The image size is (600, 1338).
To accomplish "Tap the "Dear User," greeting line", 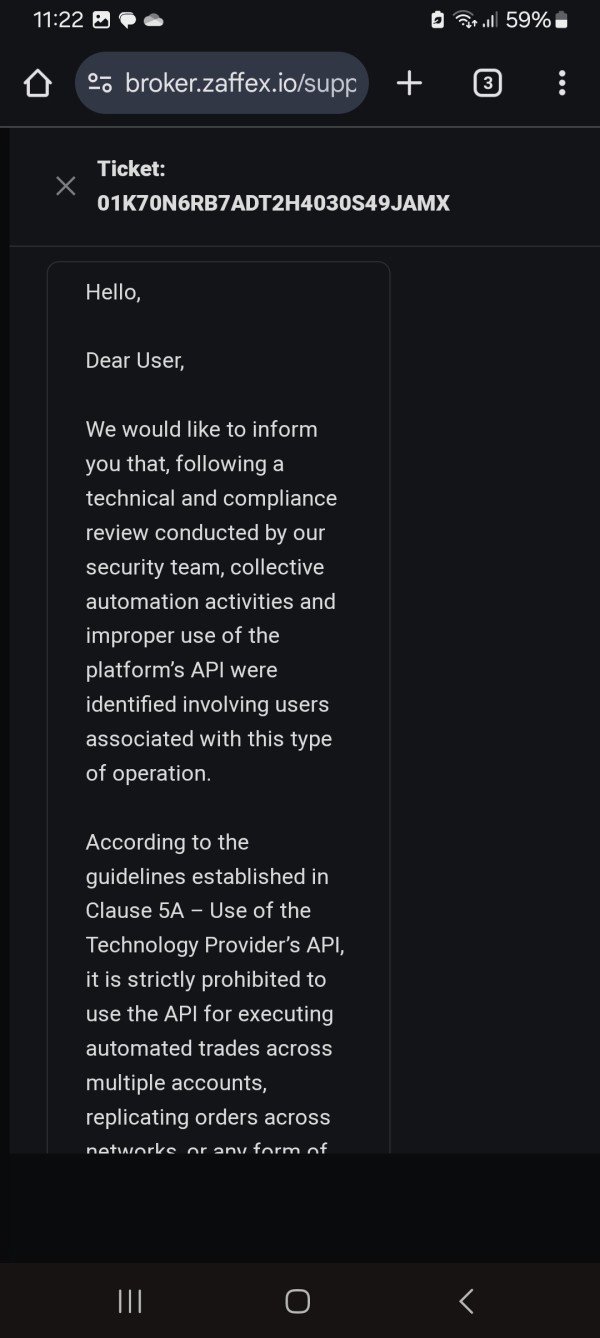I will (x=135, y=361).
